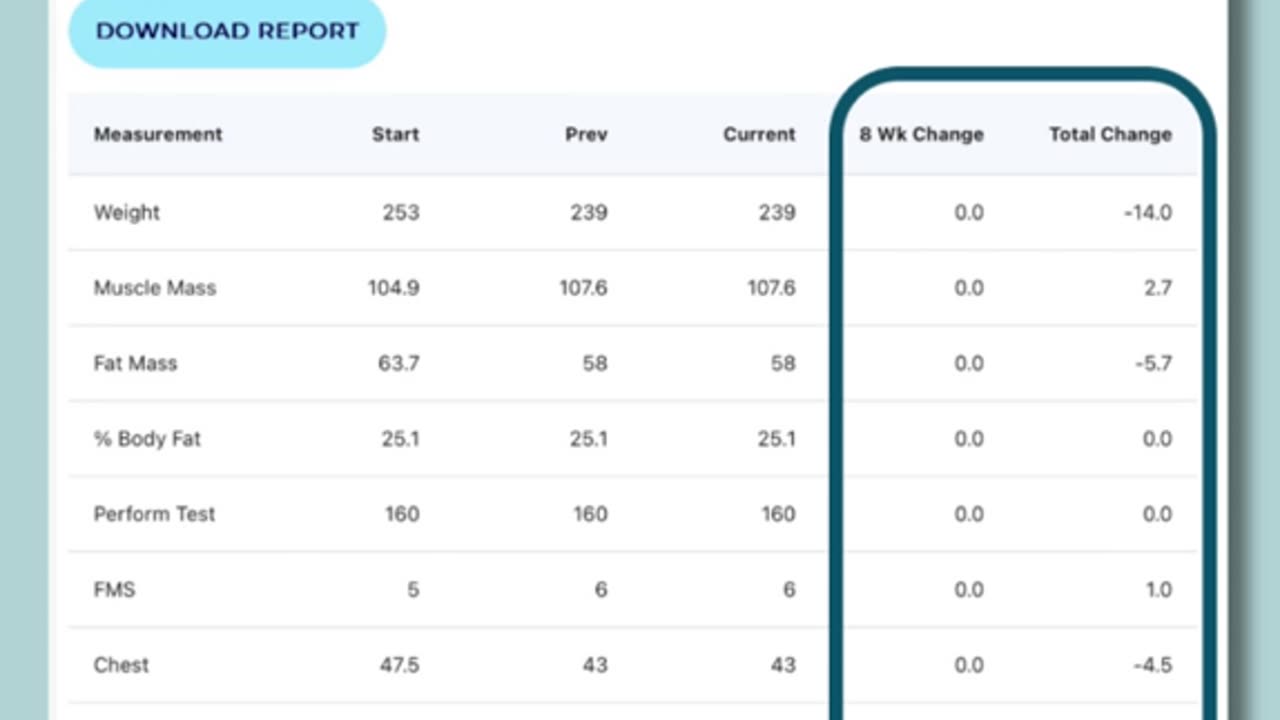Select the Prev column header
This screenshot has width=1280, height=720.
click(586, 134)
